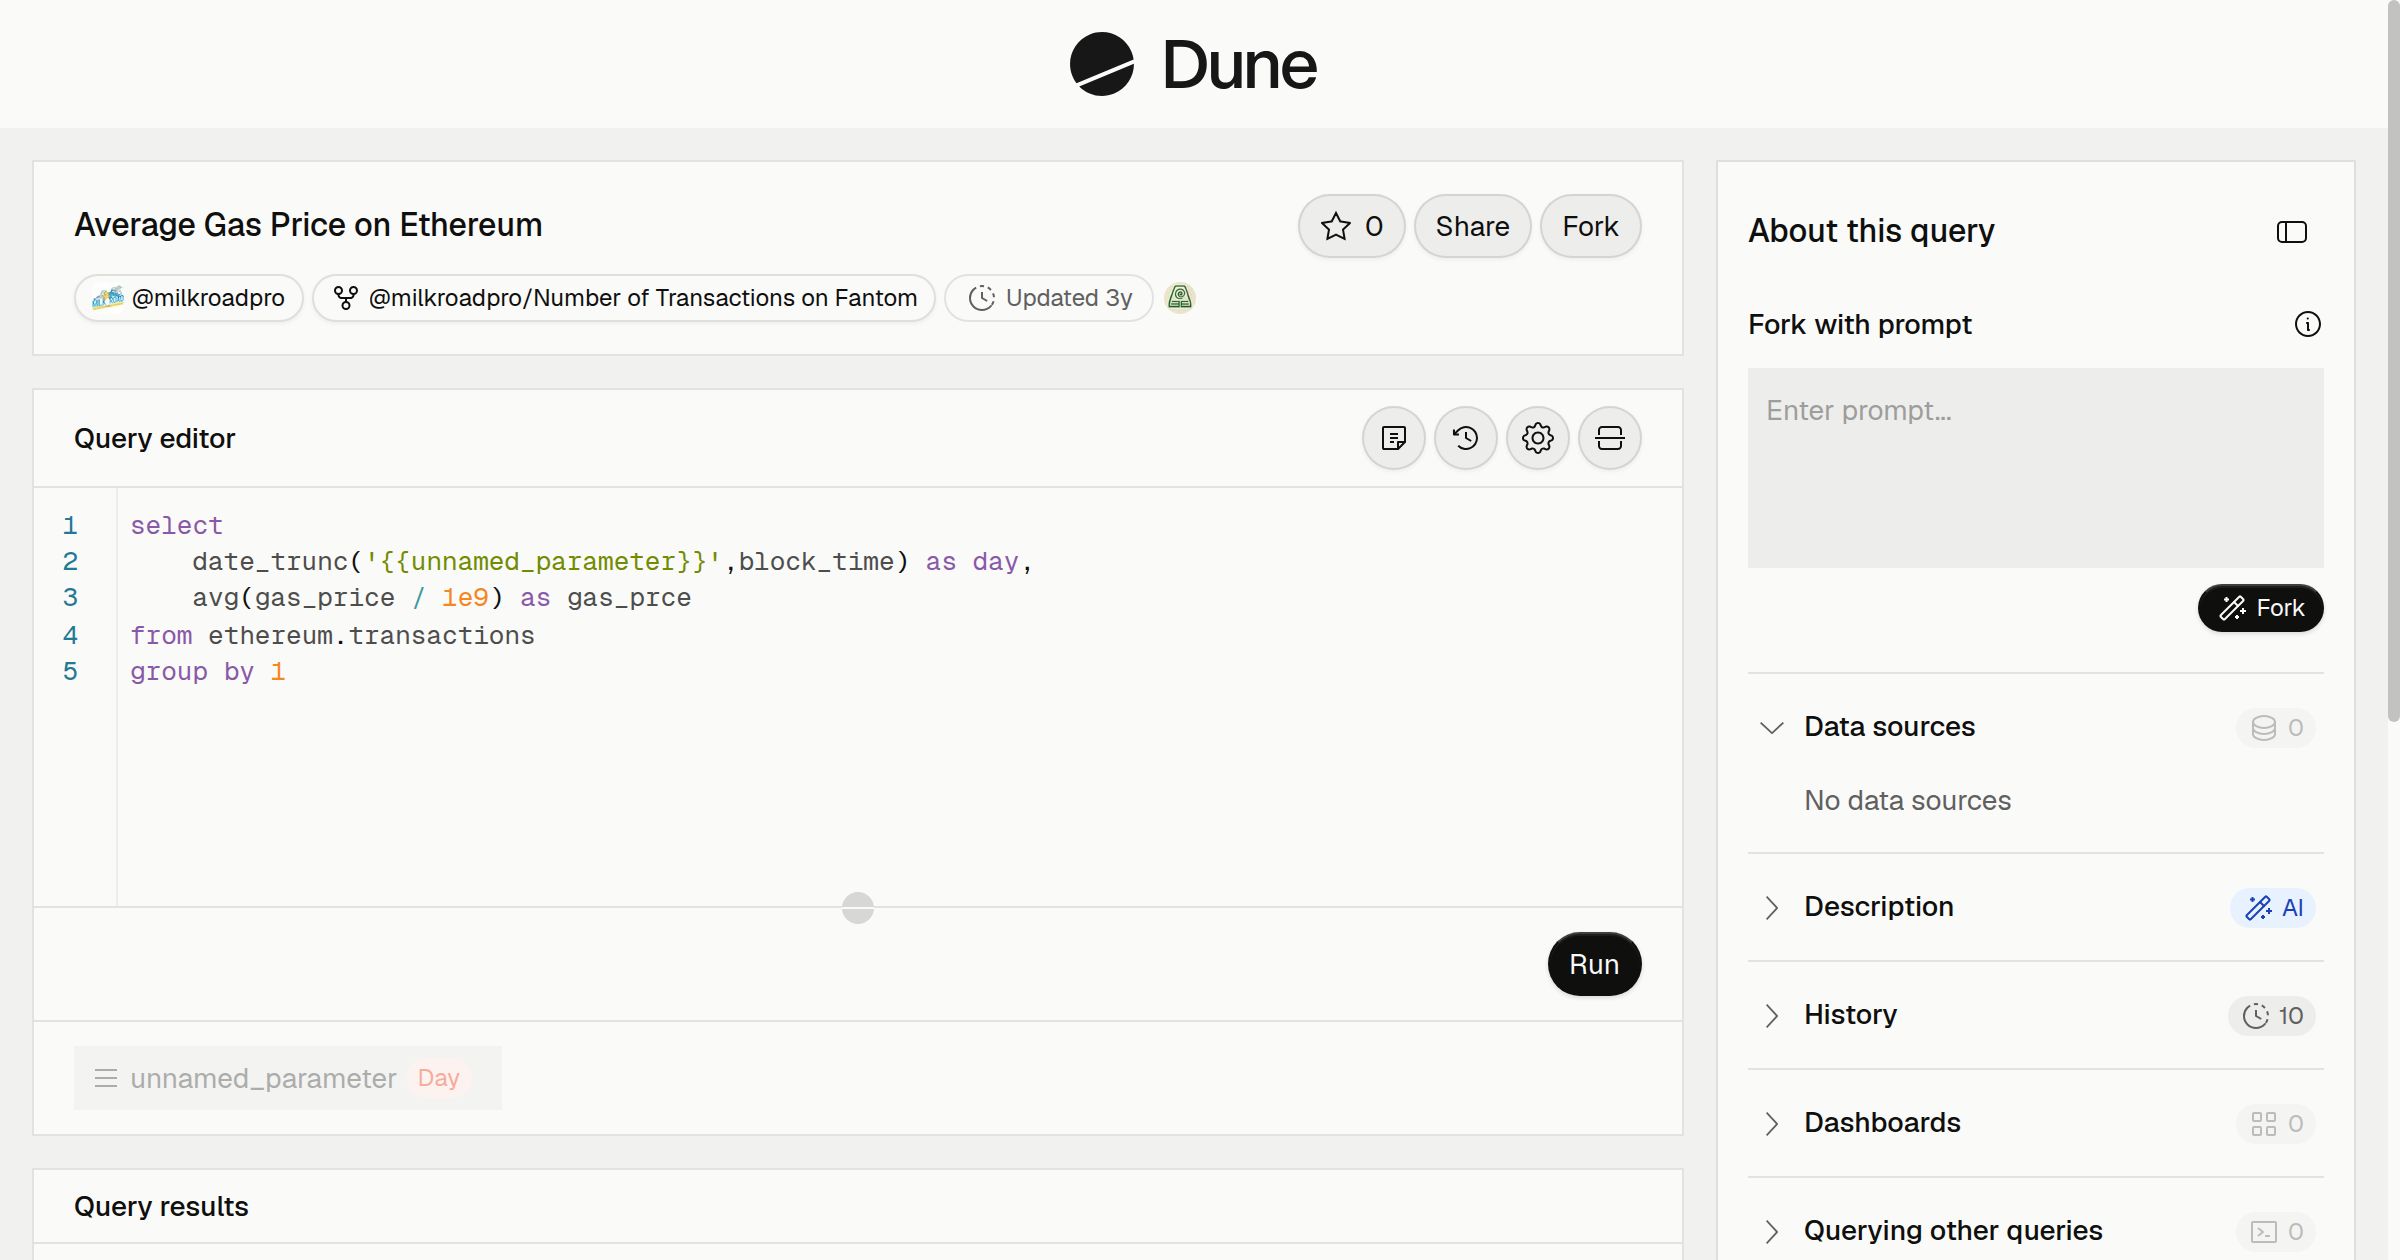Open query version history clock icon
Image resolution: width=2400 pixels, height=1260 pixels.
tap(1465, 438)
